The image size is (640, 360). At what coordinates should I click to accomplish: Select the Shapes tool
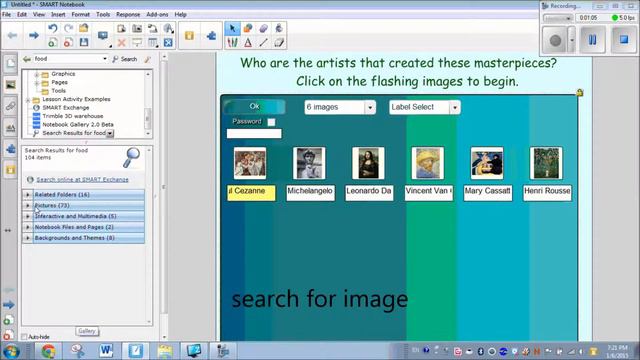(x=248, y=28)
